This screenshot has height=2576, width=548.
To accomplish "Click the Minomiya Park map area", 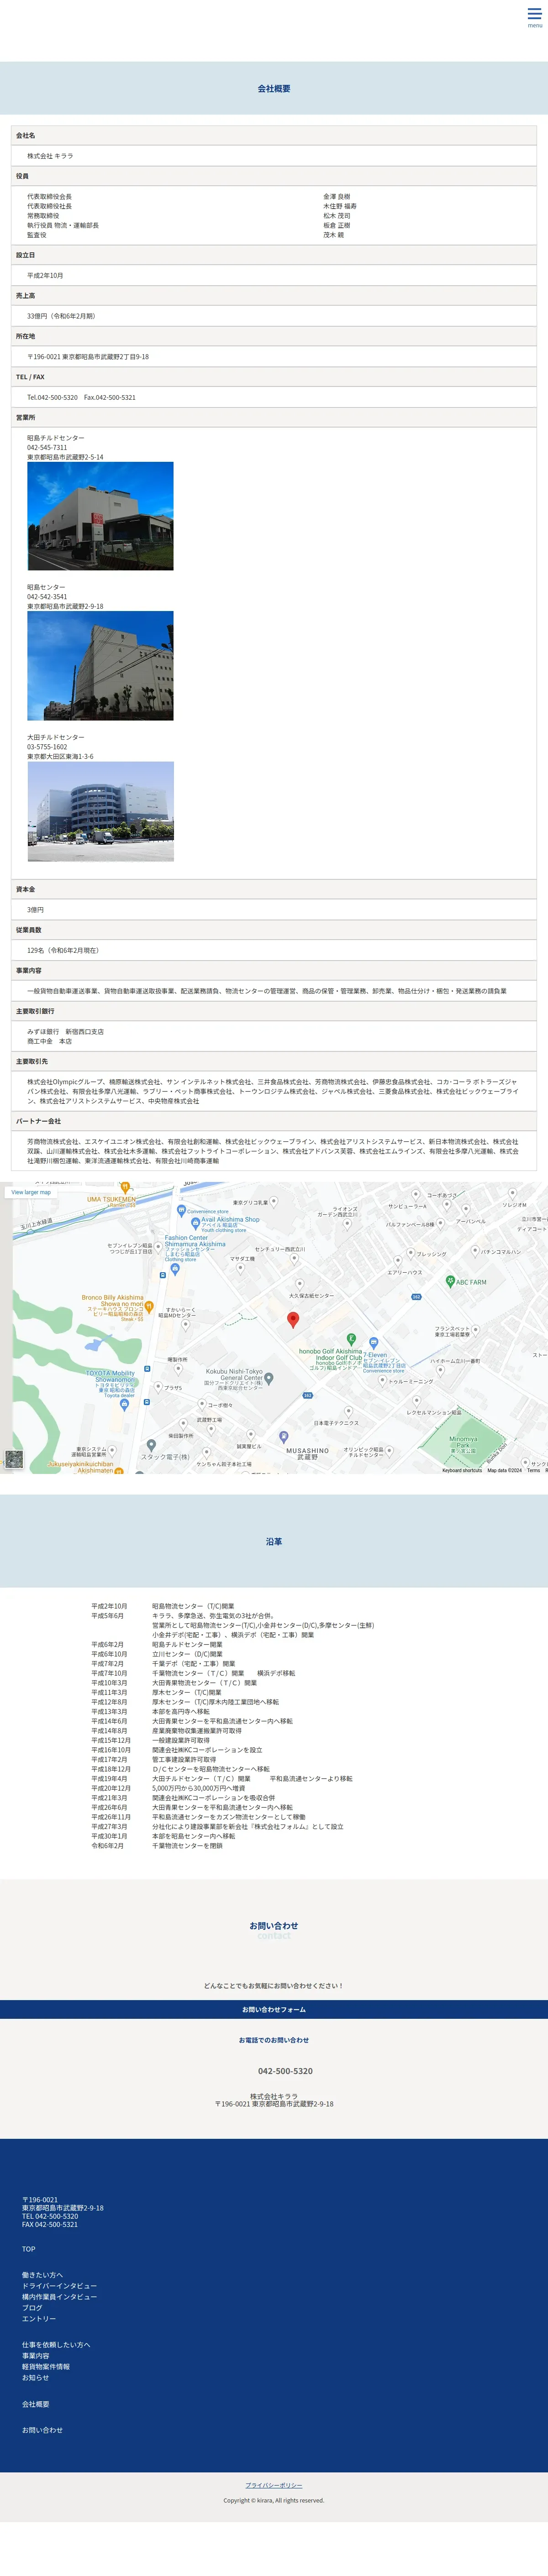I will pos(463,1443).
